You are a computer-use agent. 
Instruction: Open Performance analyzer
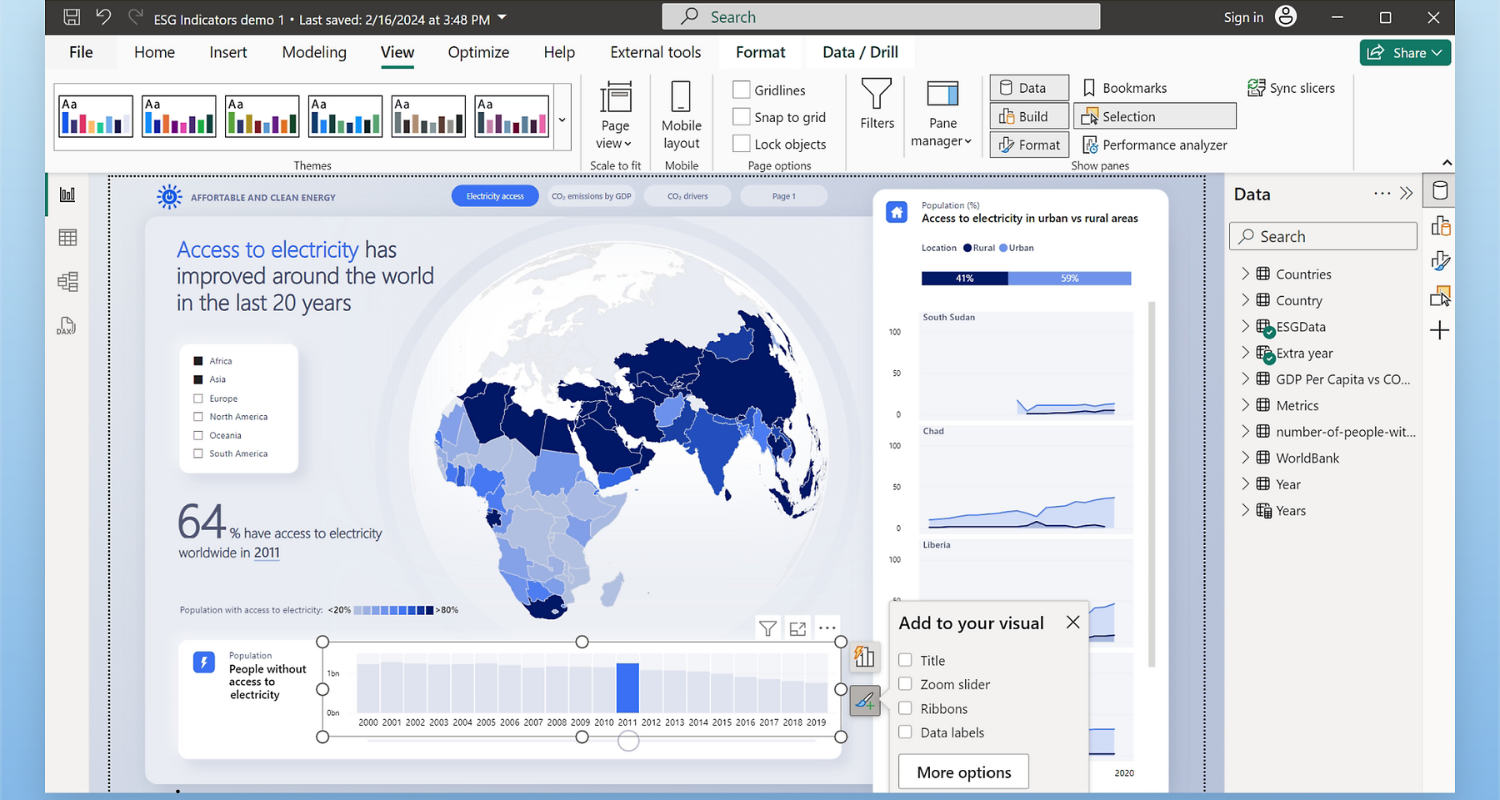pyautogui.click(x=1155, y=145)
